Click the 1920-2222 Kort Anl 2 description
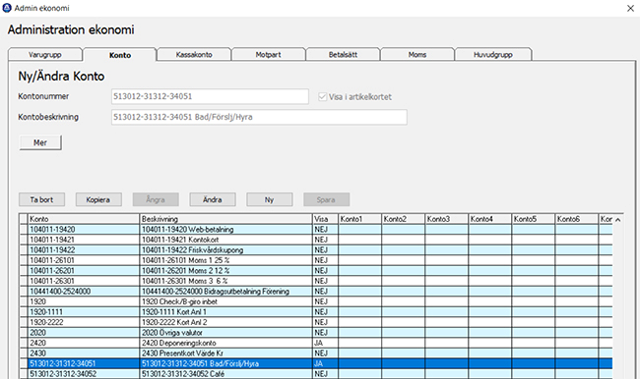Viewport: 640px width, 379px height. 226,322
